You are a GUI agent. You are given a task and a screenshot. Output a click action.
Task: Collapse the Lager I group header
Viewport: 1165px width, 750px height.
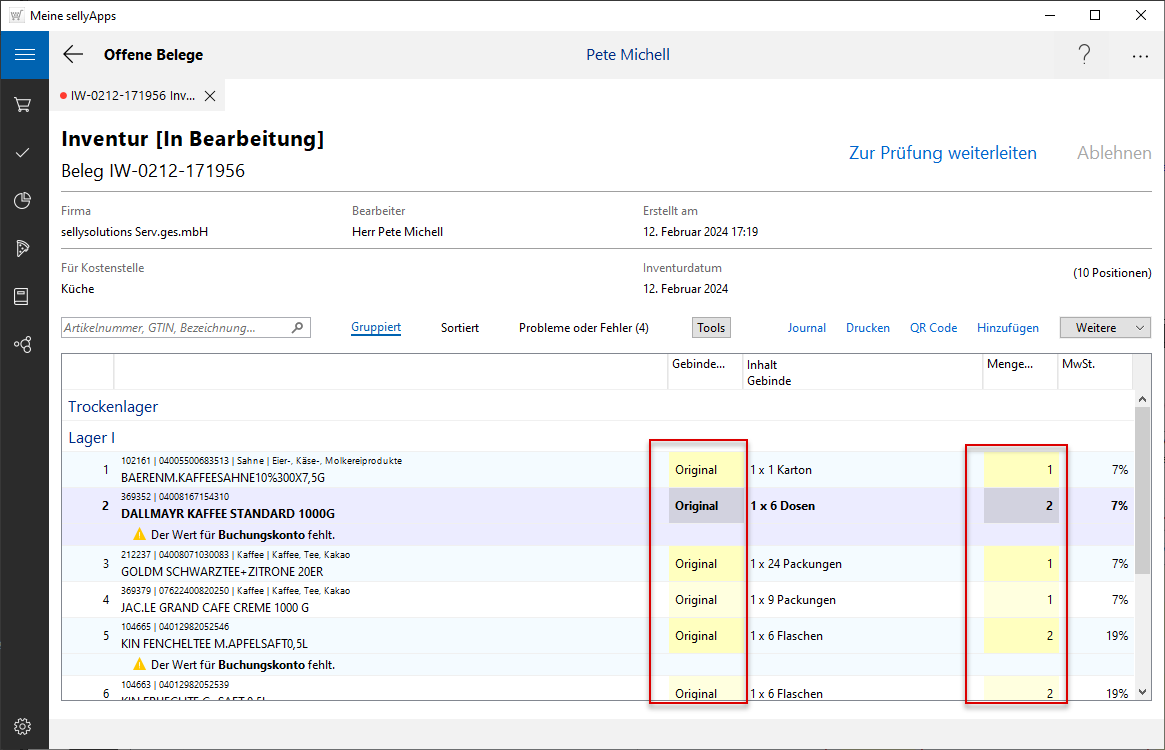91,438
